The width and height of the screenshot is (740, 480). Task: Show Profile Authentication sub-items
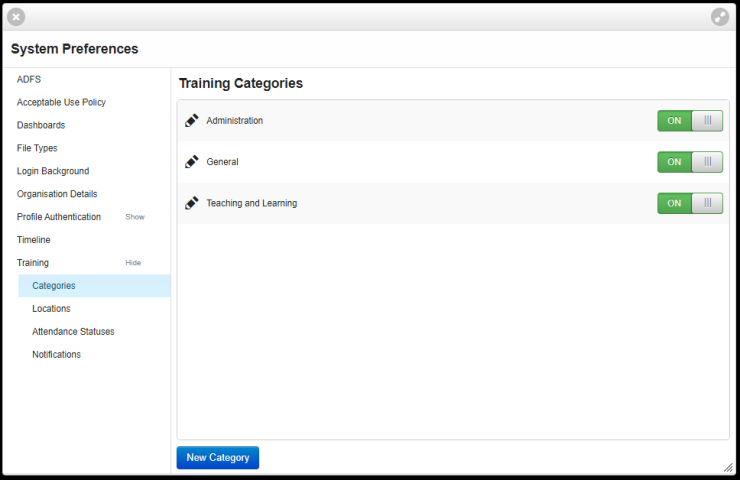[x=135, y=217]
